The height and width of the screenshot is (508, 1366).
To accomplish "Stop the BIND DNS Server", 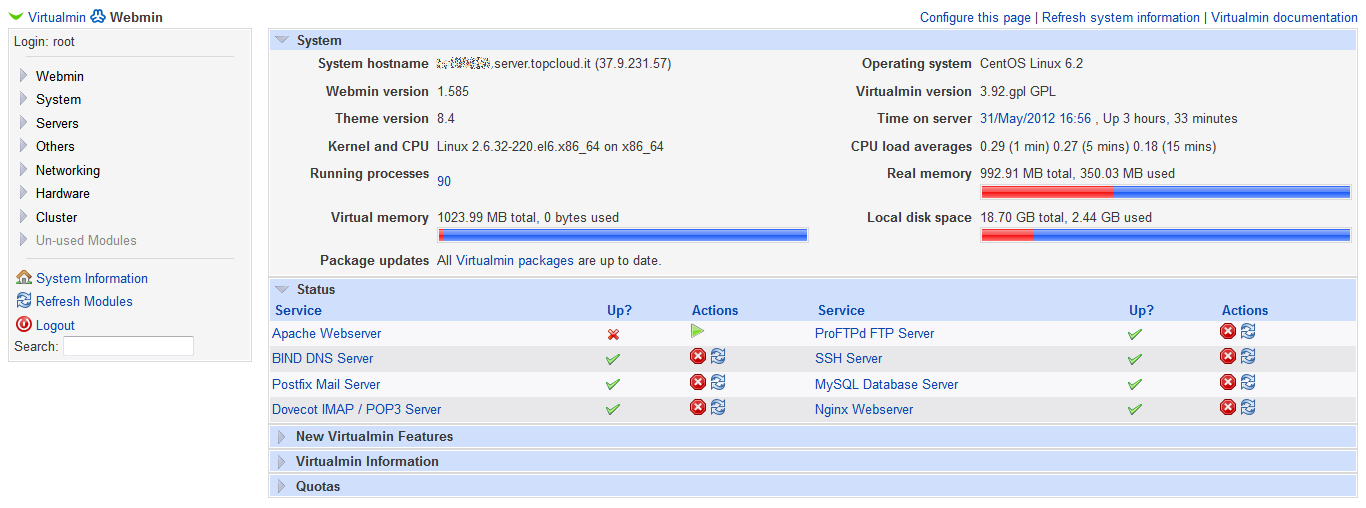I will coord(698,356).
